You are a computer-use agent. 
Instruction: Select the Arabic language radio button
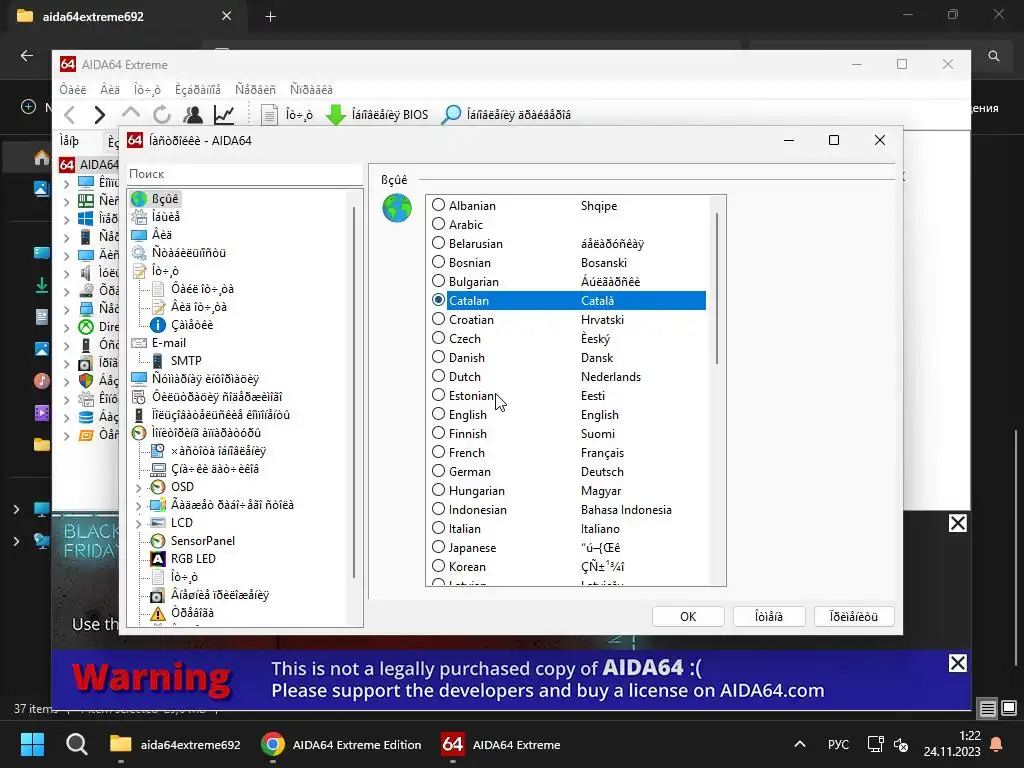coord(438,224)
